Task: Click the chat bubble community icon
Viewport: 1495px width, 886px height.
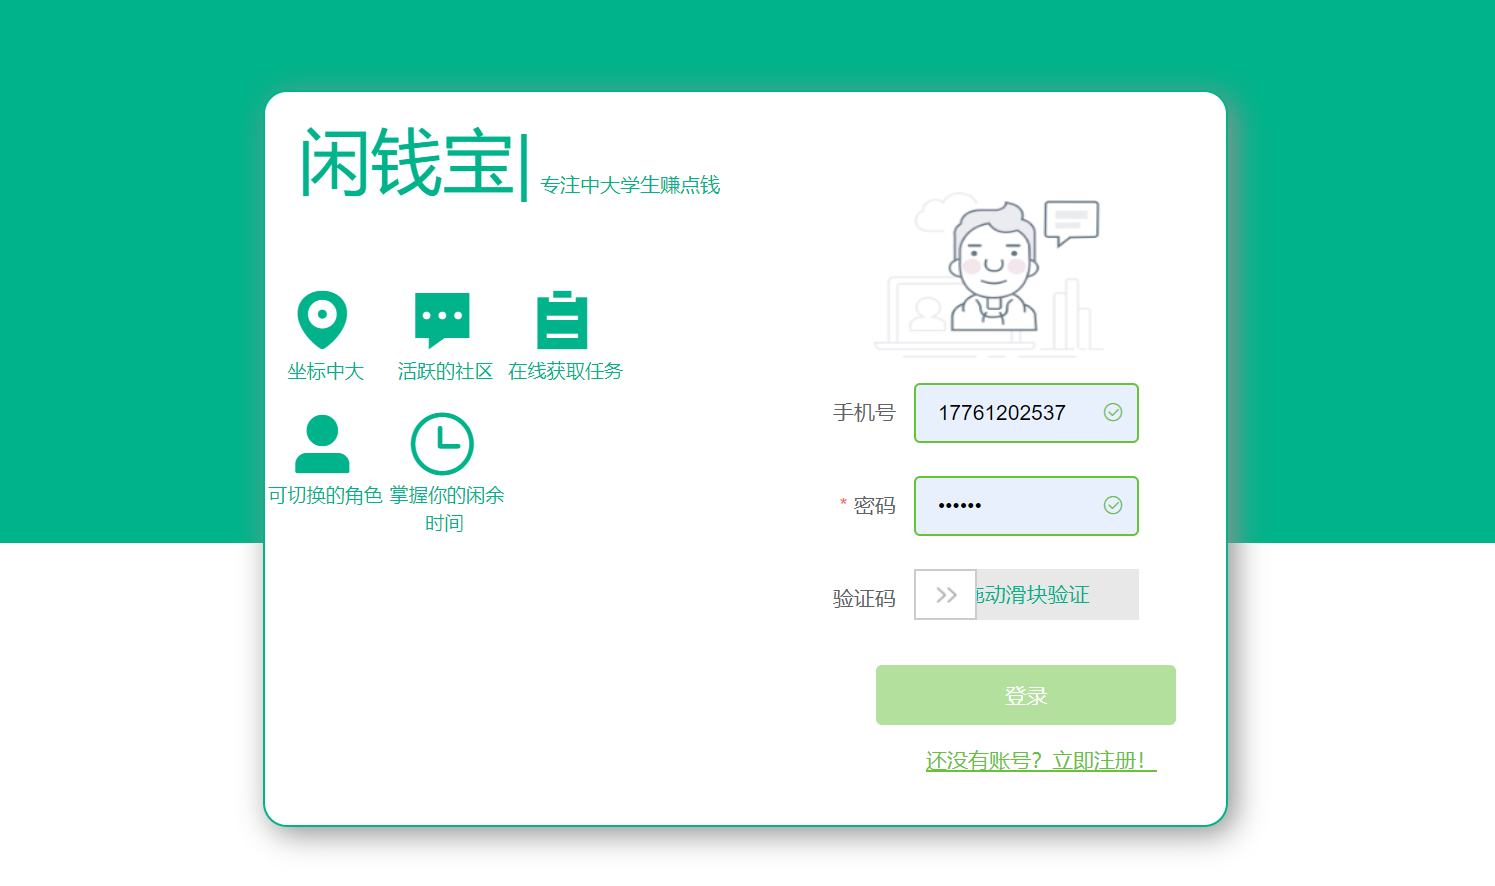Action: (x=442, y=319)
